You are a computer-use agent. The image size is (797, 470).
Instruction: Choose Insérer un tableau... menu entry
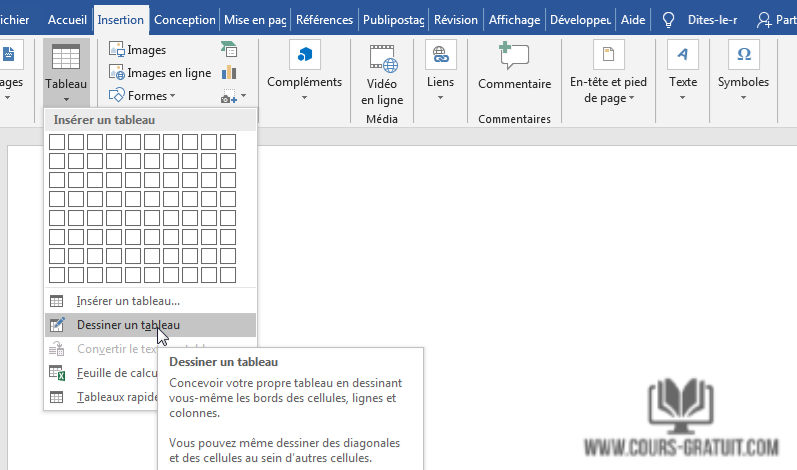[x=128, y=301]
